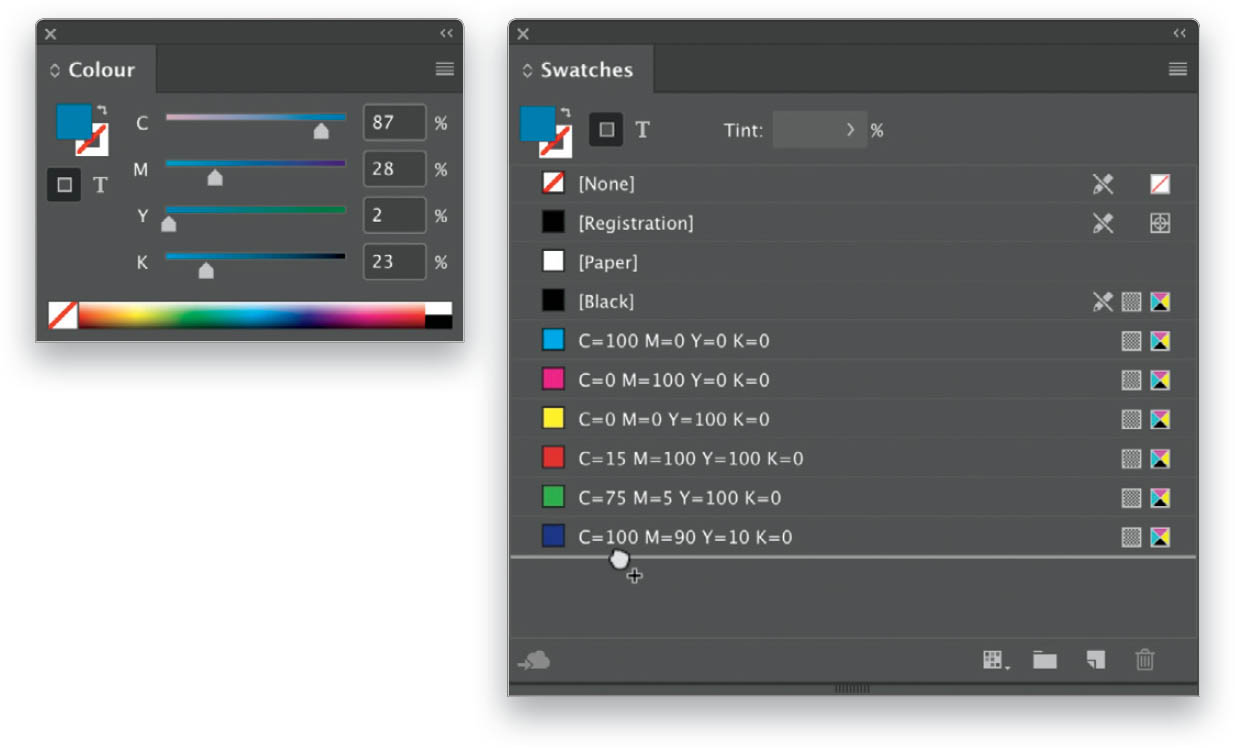1235x748 pixels.
Task: Toggle formatting affects text T in Swatches panel
Action: [643, 130]
